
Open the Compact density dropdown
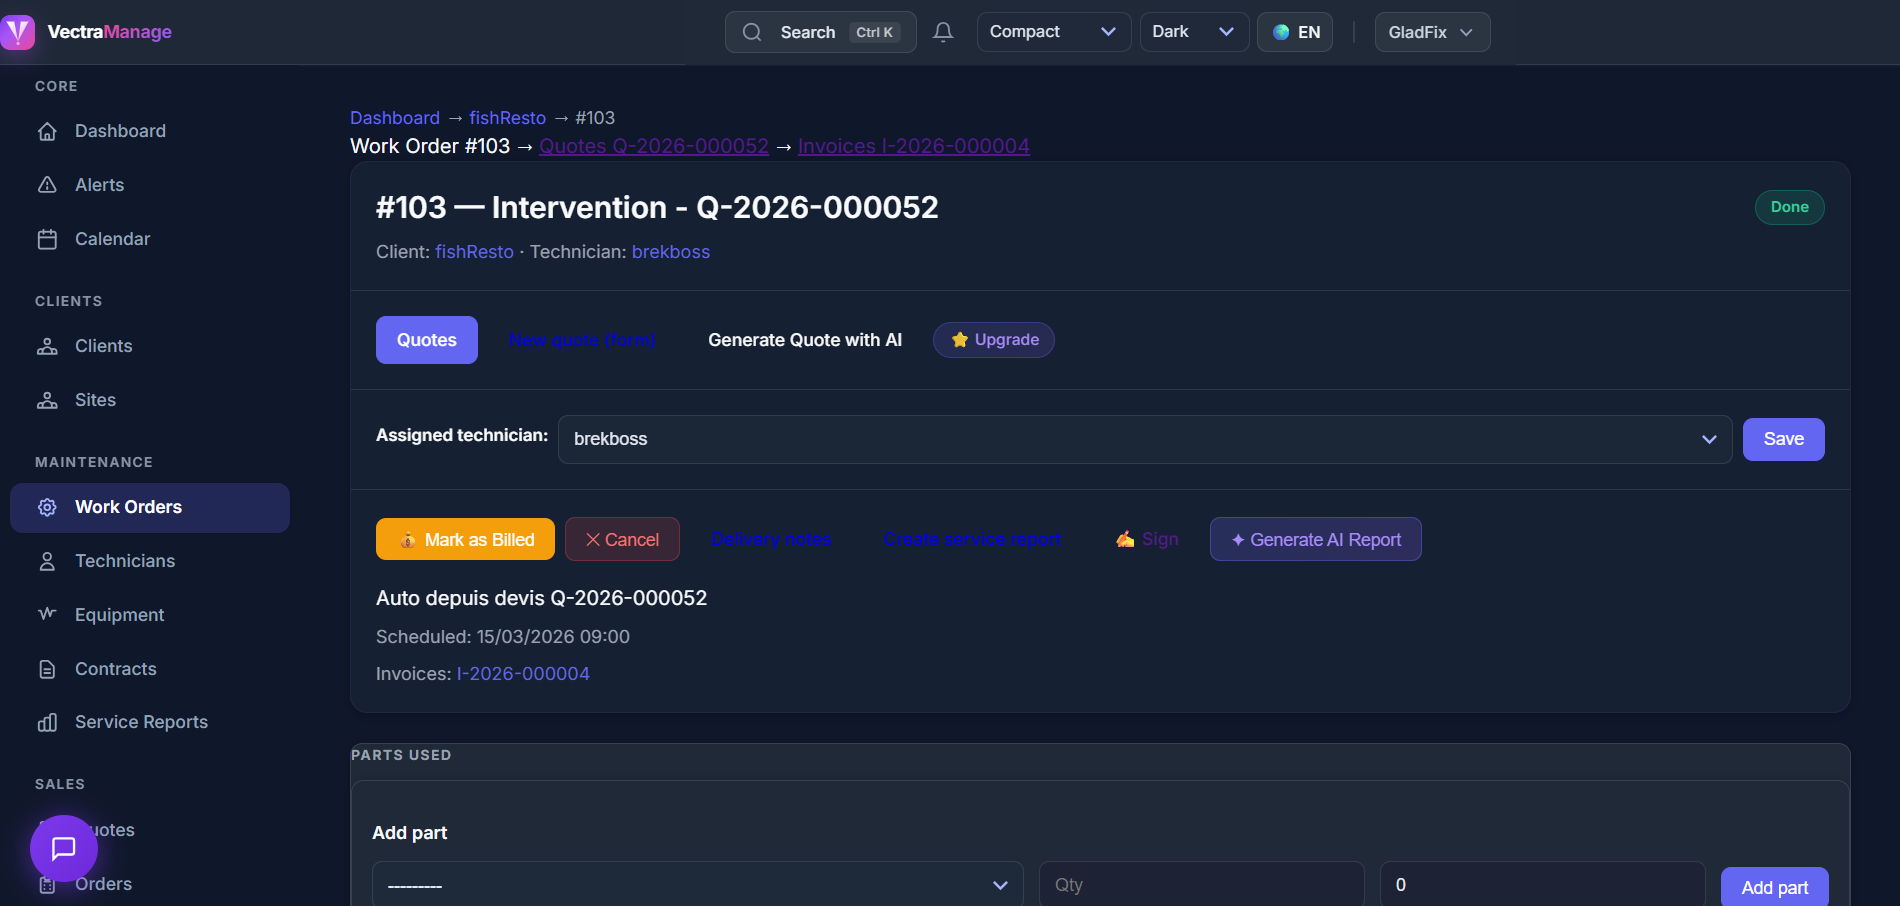coord(1054,32)
